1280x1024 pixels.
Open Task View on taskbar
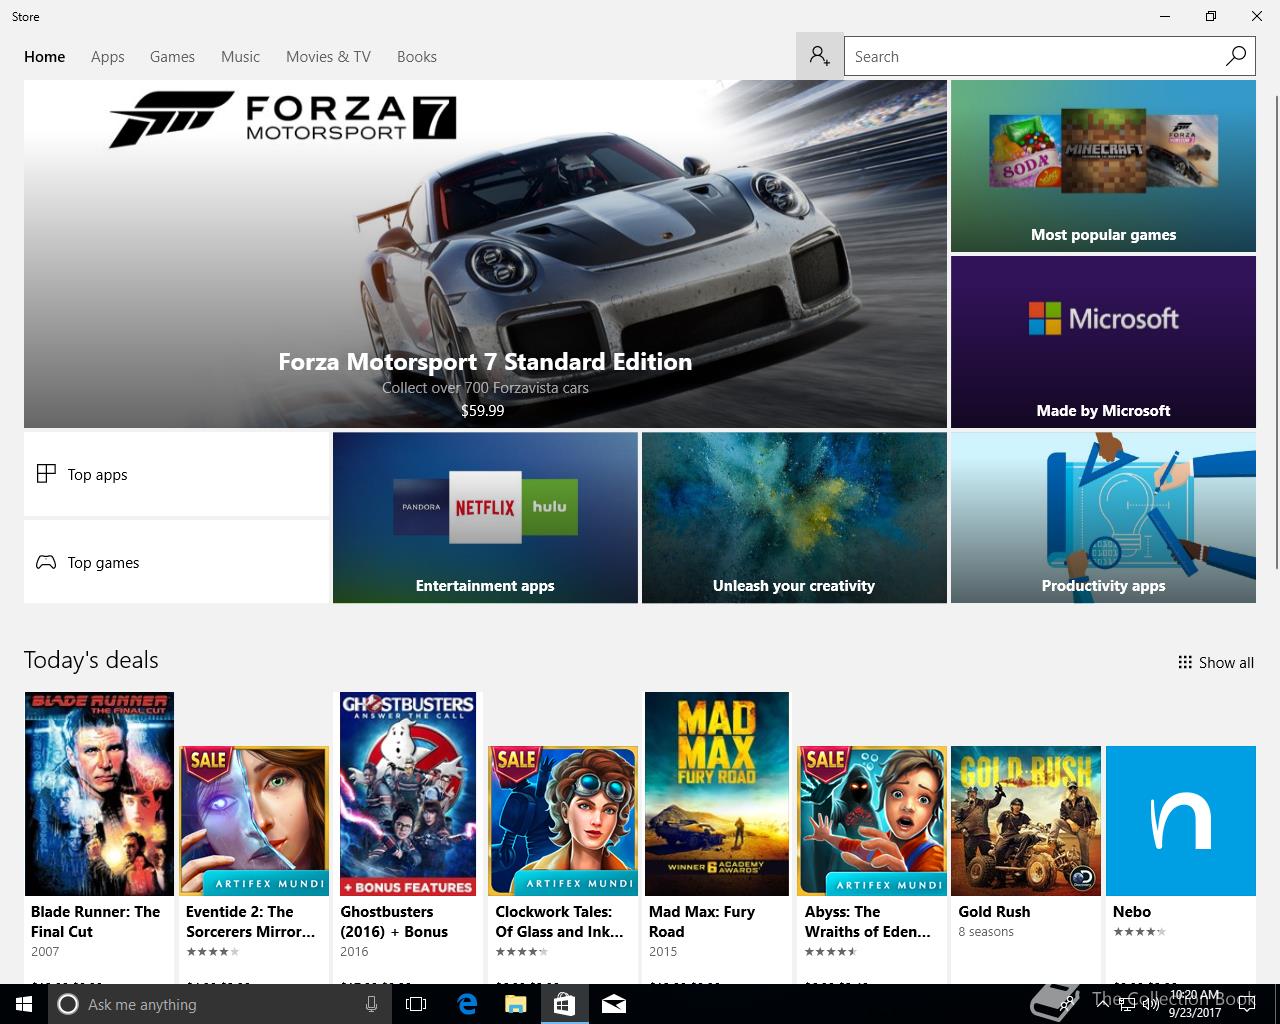pyautogui.click(x=416, y=1004)
